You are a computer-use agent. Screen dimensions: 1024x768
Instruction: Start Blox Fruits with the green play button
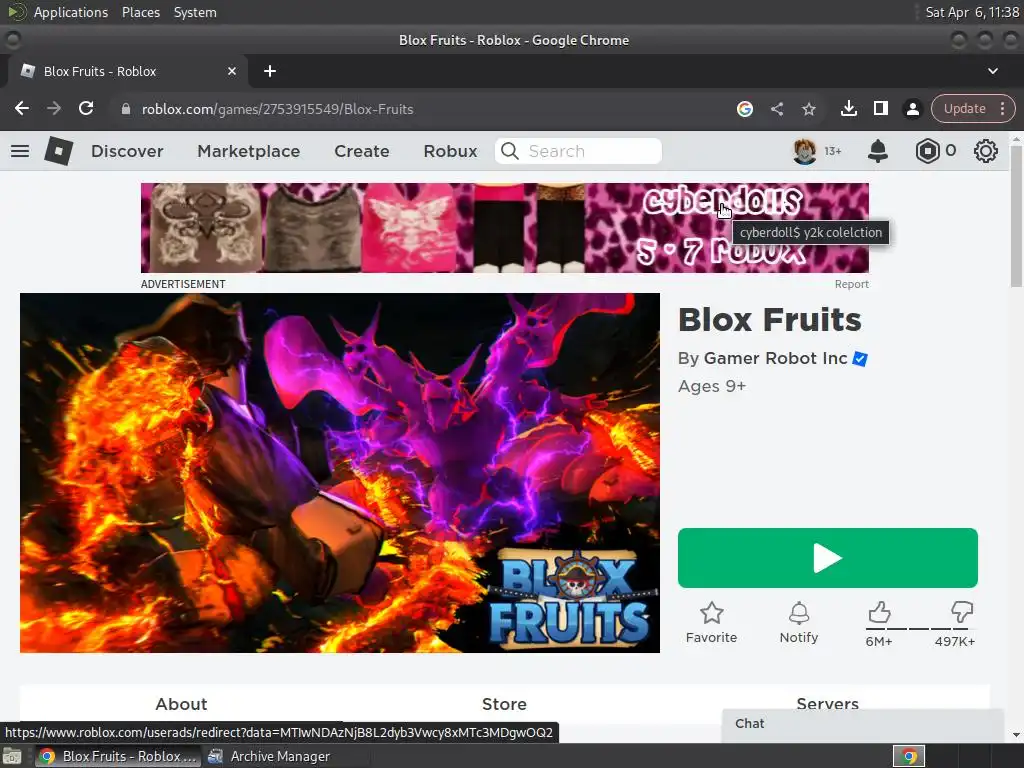[827, 558]
